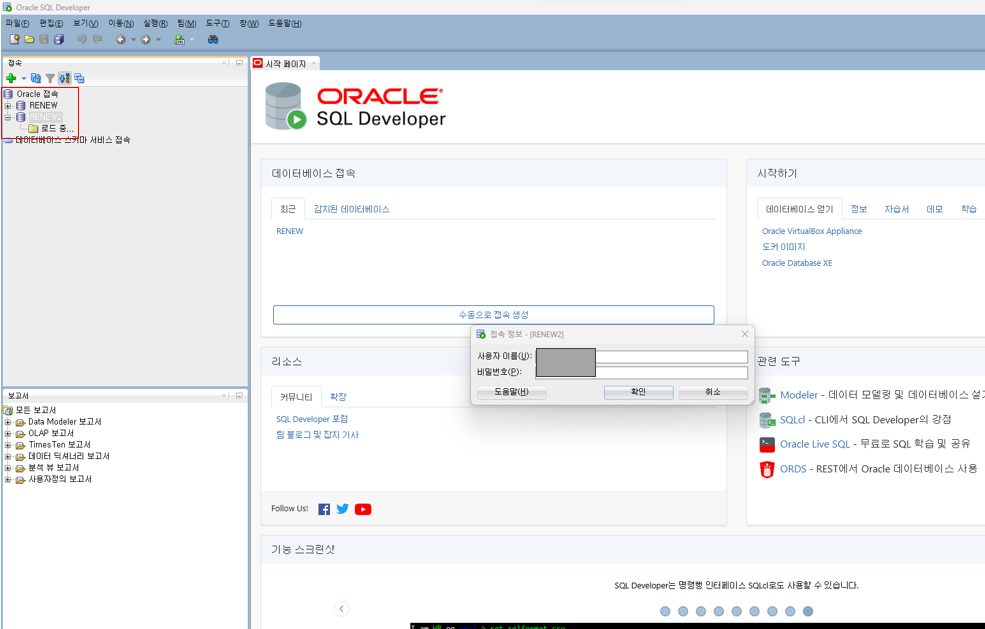Click the Back navigation arrow icon
This screenshot has width=985, height=629.
point(121,39)
